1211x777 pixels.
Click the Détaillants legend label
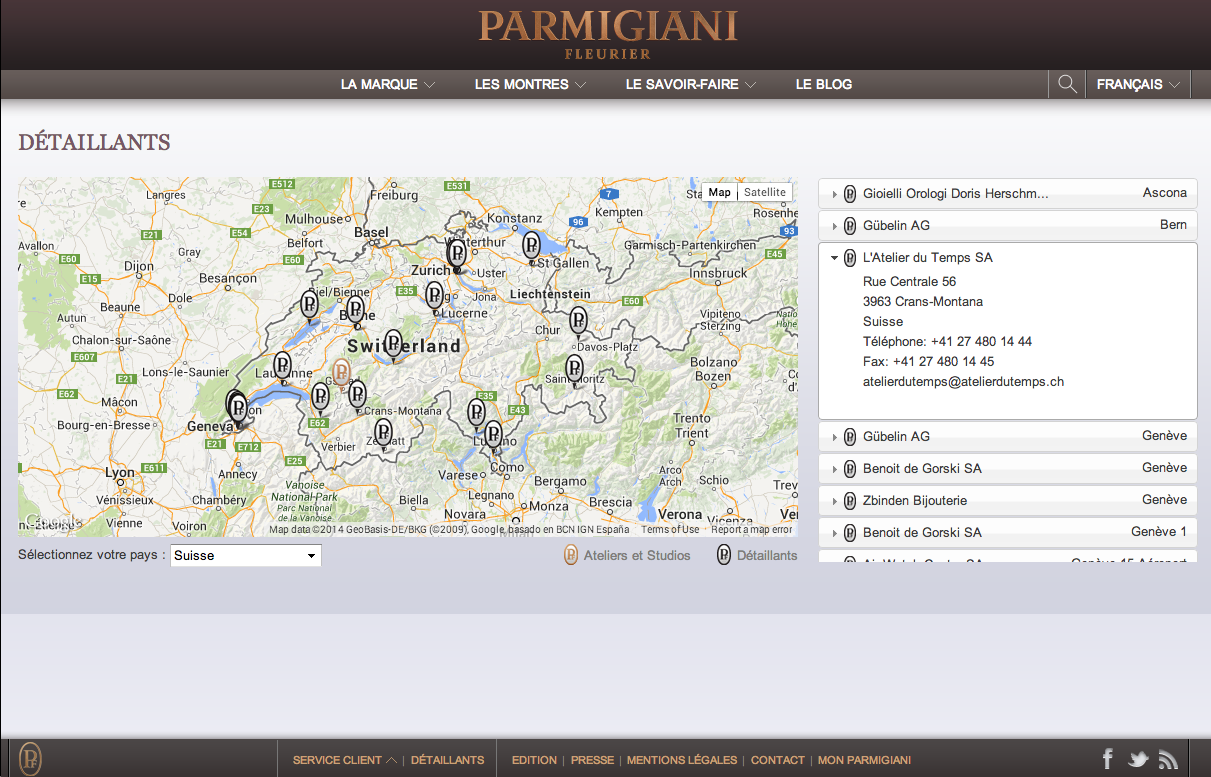coord(767,555)
